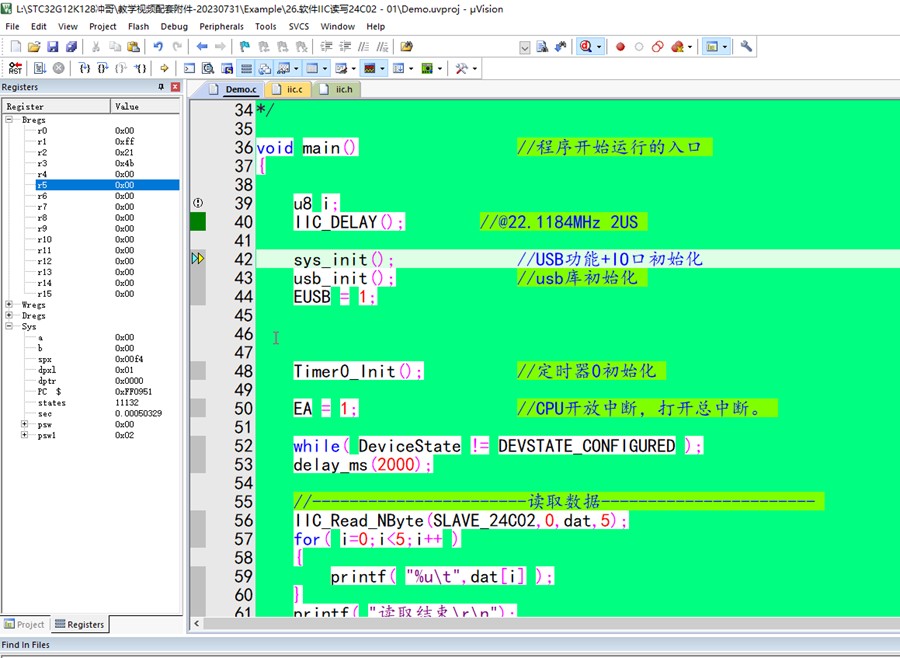The width and height of the screenshot is (900, 658).
Task: Insert a breakpoint using the red dot icon
Action: pyautogui.click(x=620, y=46)
